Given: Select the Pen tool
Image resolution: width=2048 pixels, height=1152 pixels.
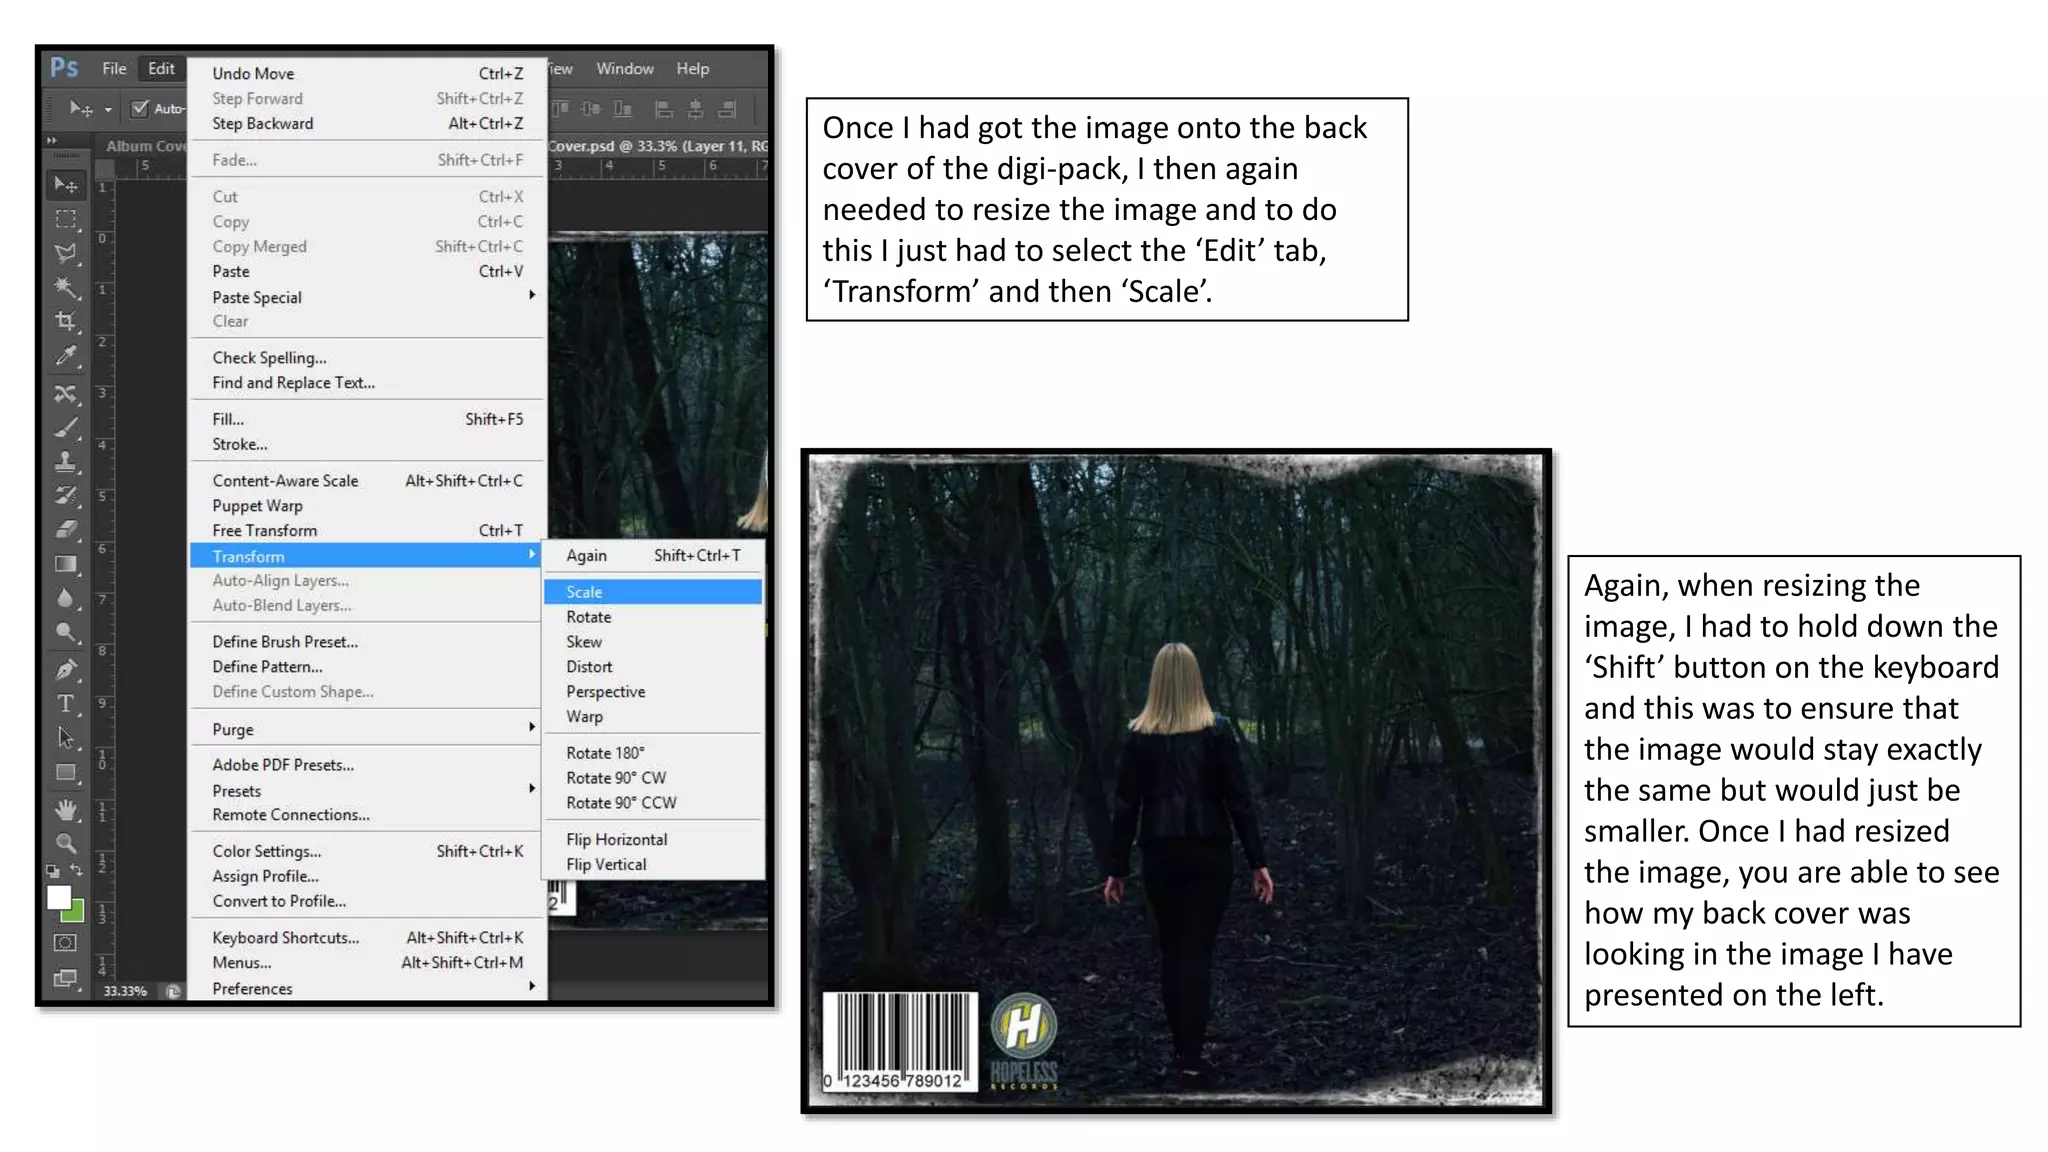Looking at the screenshot, I should (66, 670).
